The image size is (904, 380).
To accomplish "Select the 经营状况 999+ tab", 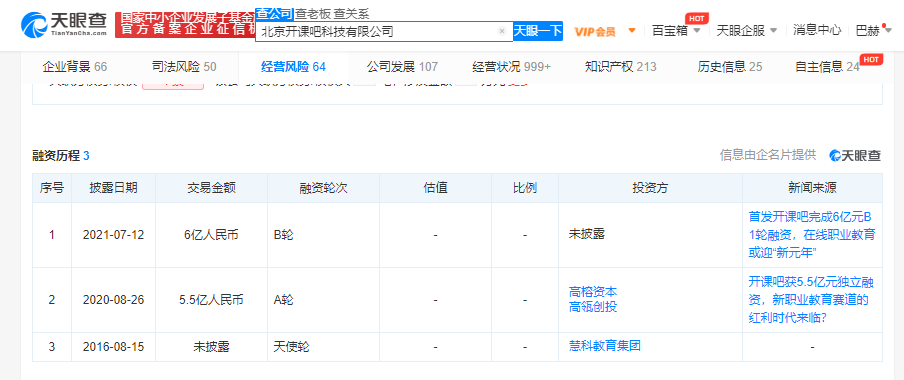I will [x=511, y=67].
